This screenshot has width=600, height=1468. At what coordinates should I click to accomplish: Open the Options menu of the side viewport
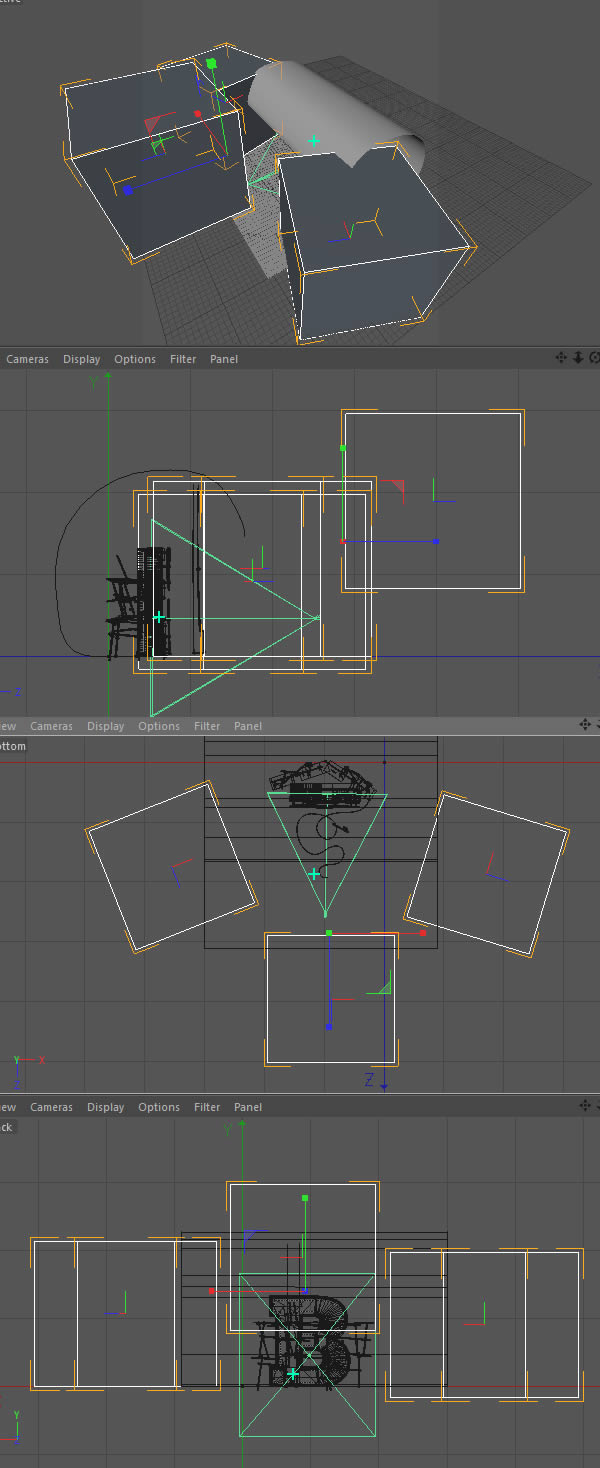tap(135, 359)
